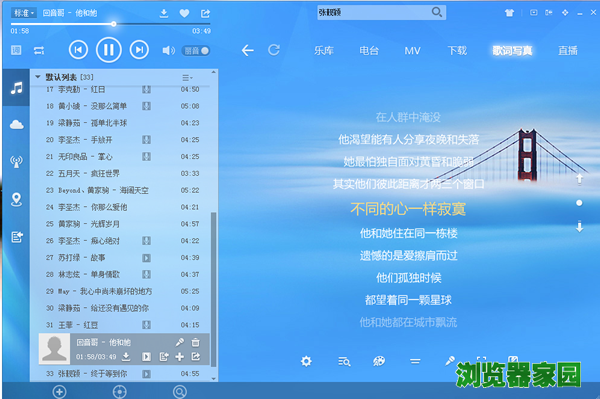Pause the current song
This screenshot has height=399, width=600.
(x=109, y=50)
